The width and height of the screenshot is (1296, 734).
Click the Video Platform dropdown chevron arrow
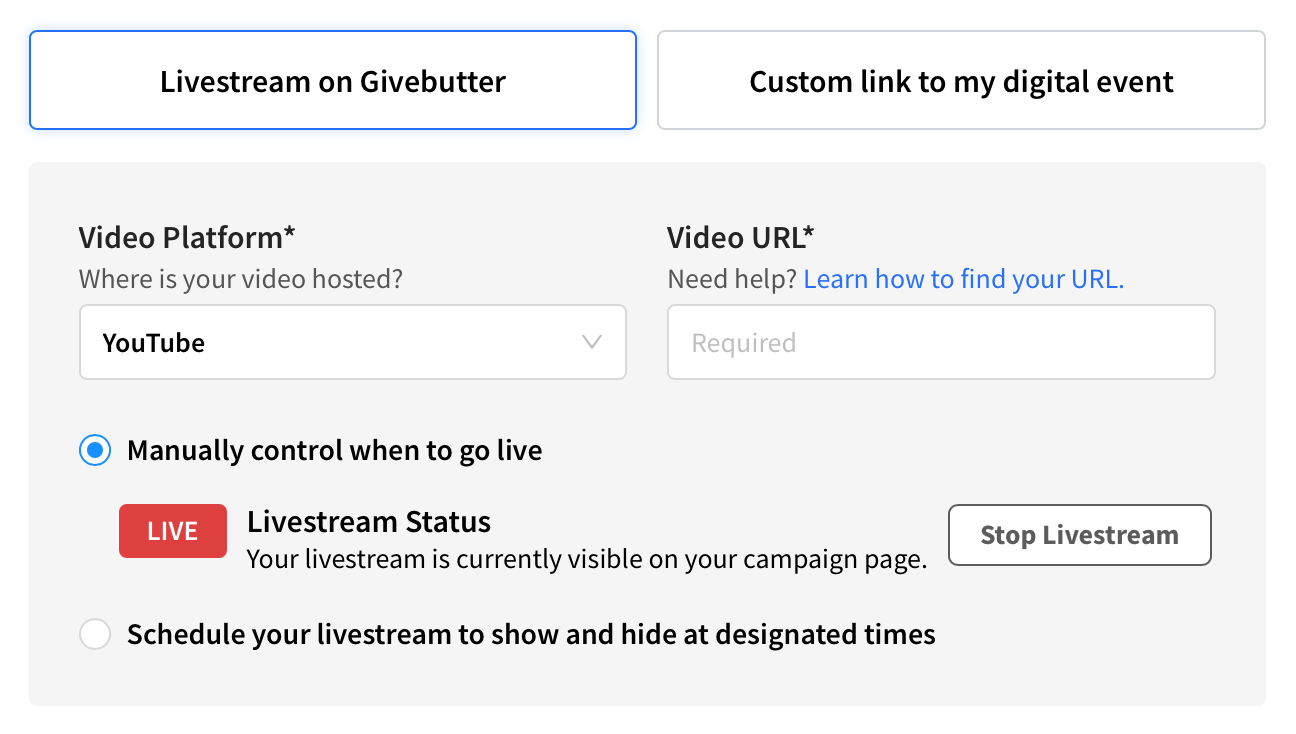click(591, 342)
